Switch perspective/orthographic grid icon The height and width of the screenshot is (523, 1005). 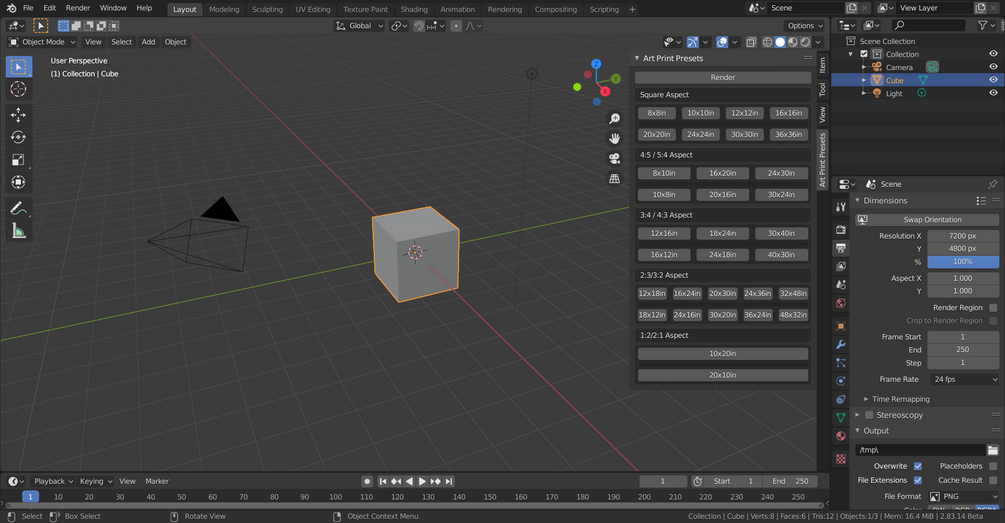tap(615, 178)
